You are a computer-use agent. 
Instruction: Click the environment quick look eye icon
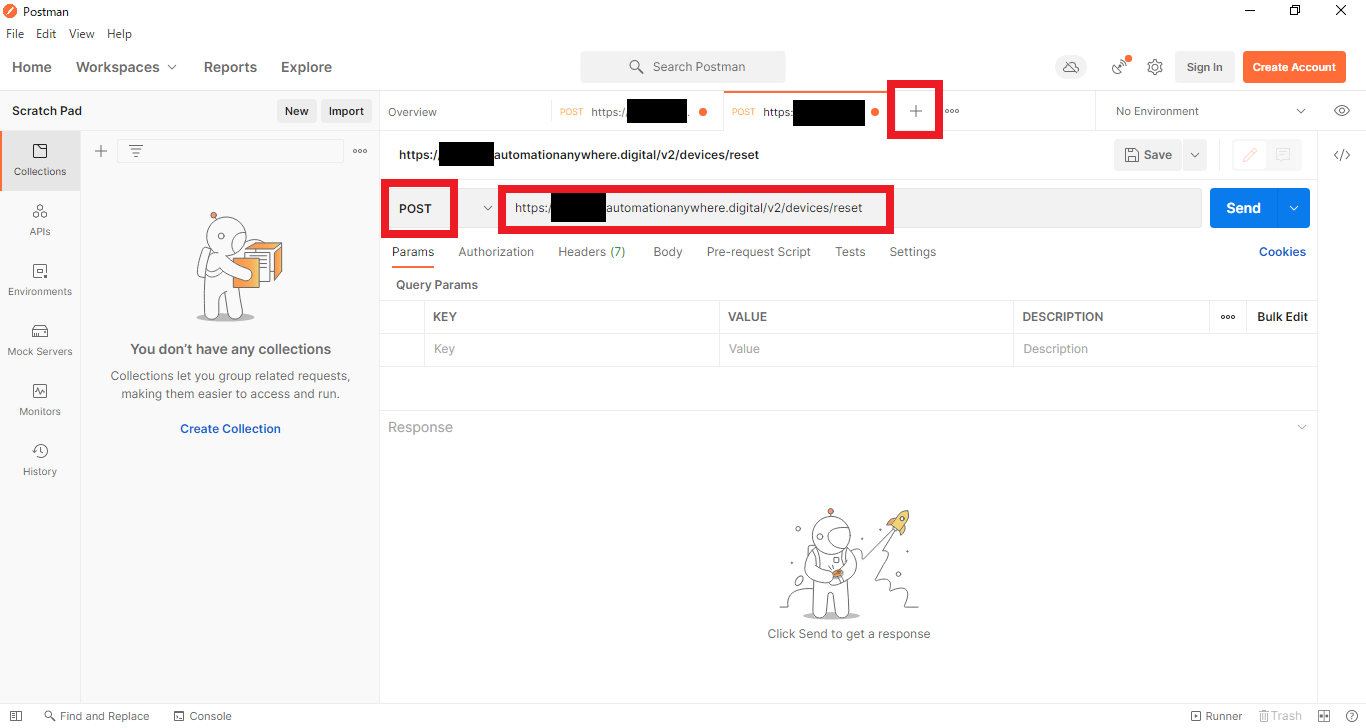click(x=1342, y=111)
